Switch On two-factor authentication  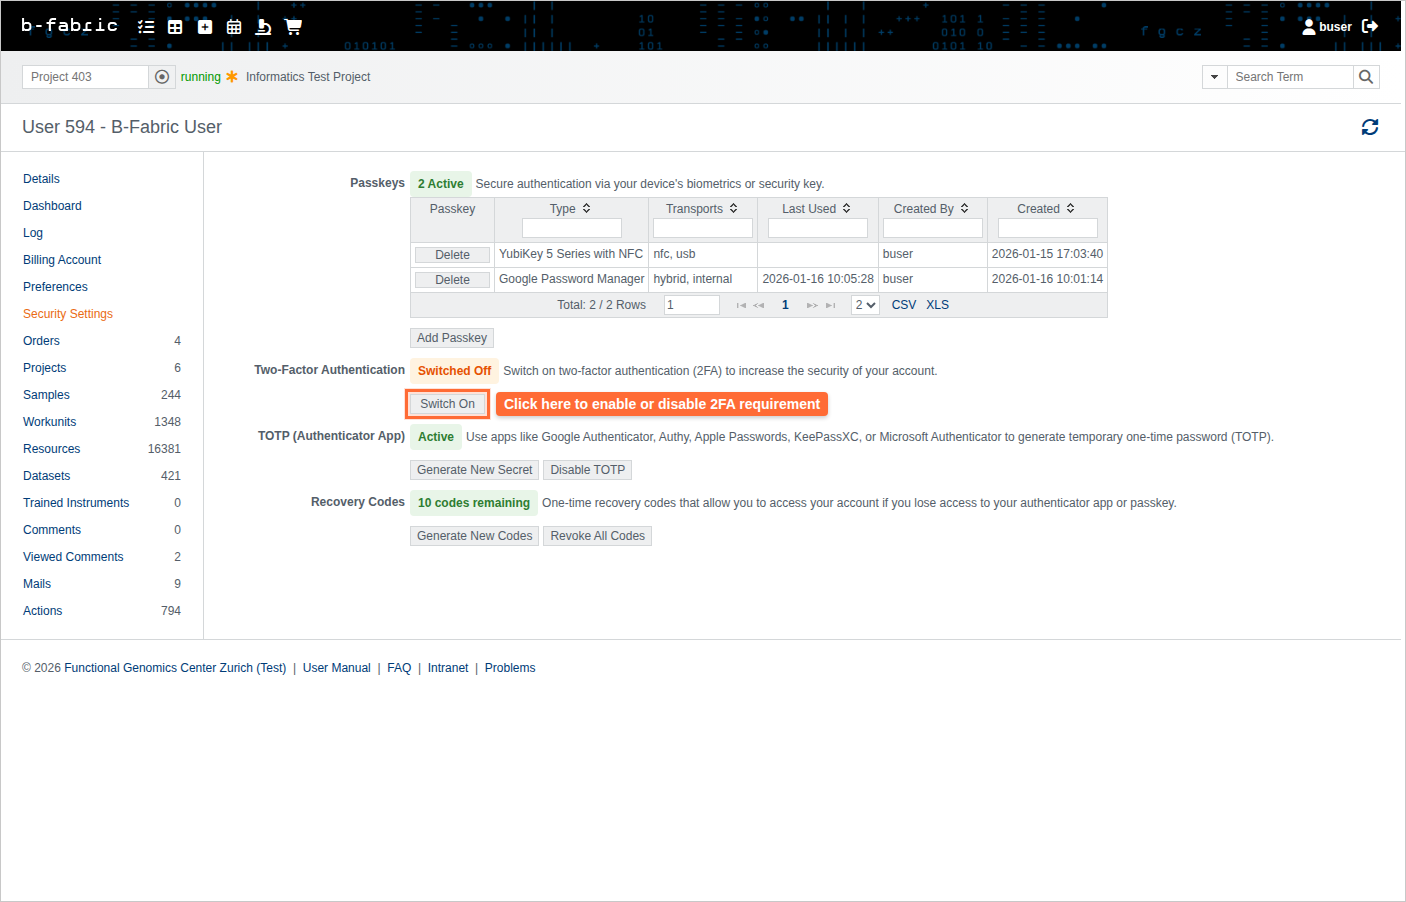(x=447, y=404)
